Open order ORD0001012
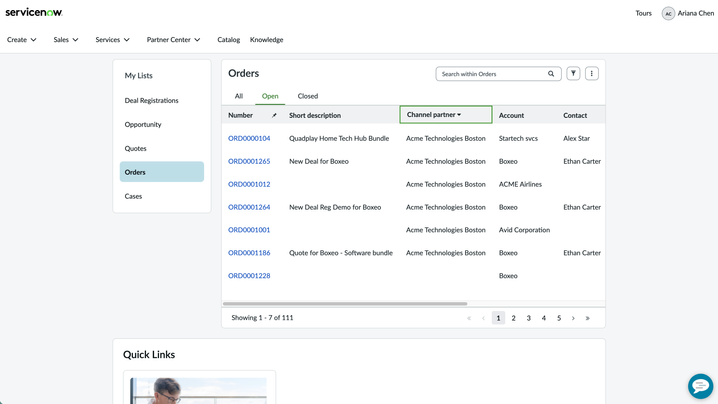Image resolution: width=718 pixels, height=404 pixels. coord(249,184)
